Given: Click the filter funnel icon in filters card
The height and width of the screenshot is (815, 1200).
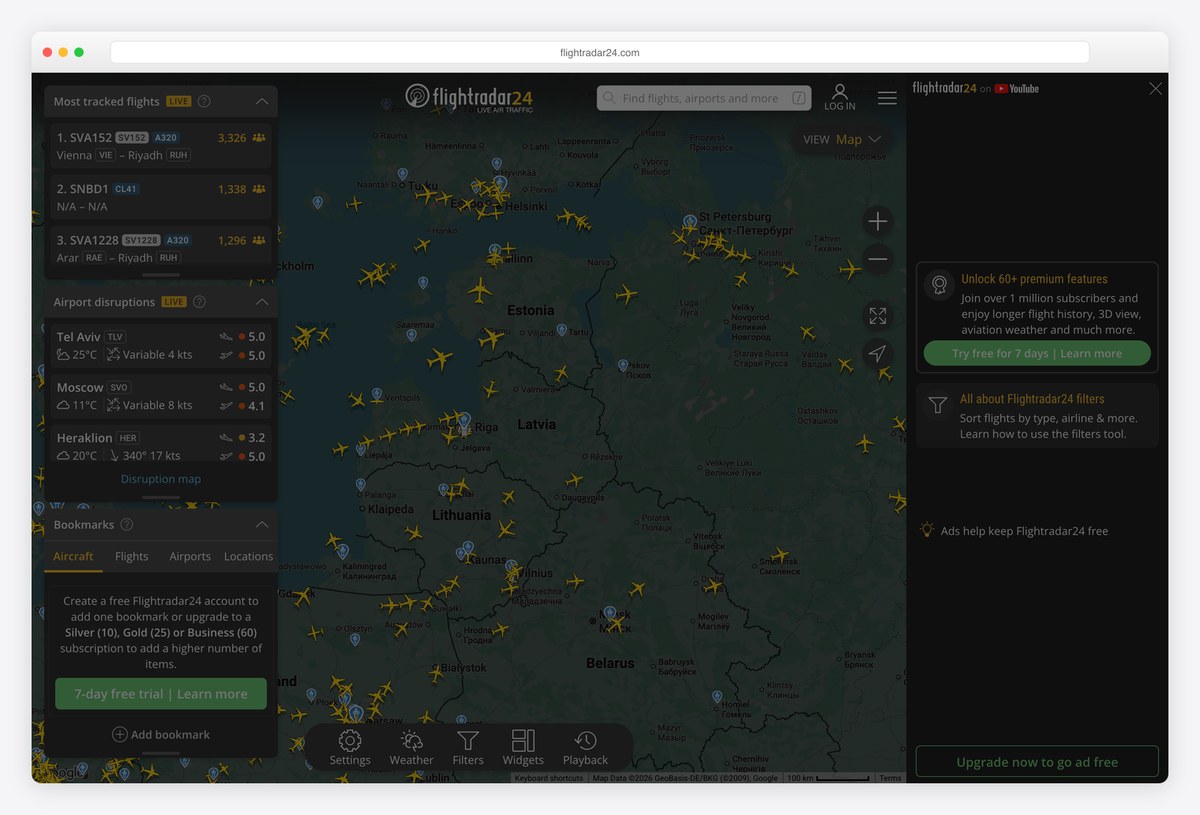Looking at the screenshot, I should 937,405.
